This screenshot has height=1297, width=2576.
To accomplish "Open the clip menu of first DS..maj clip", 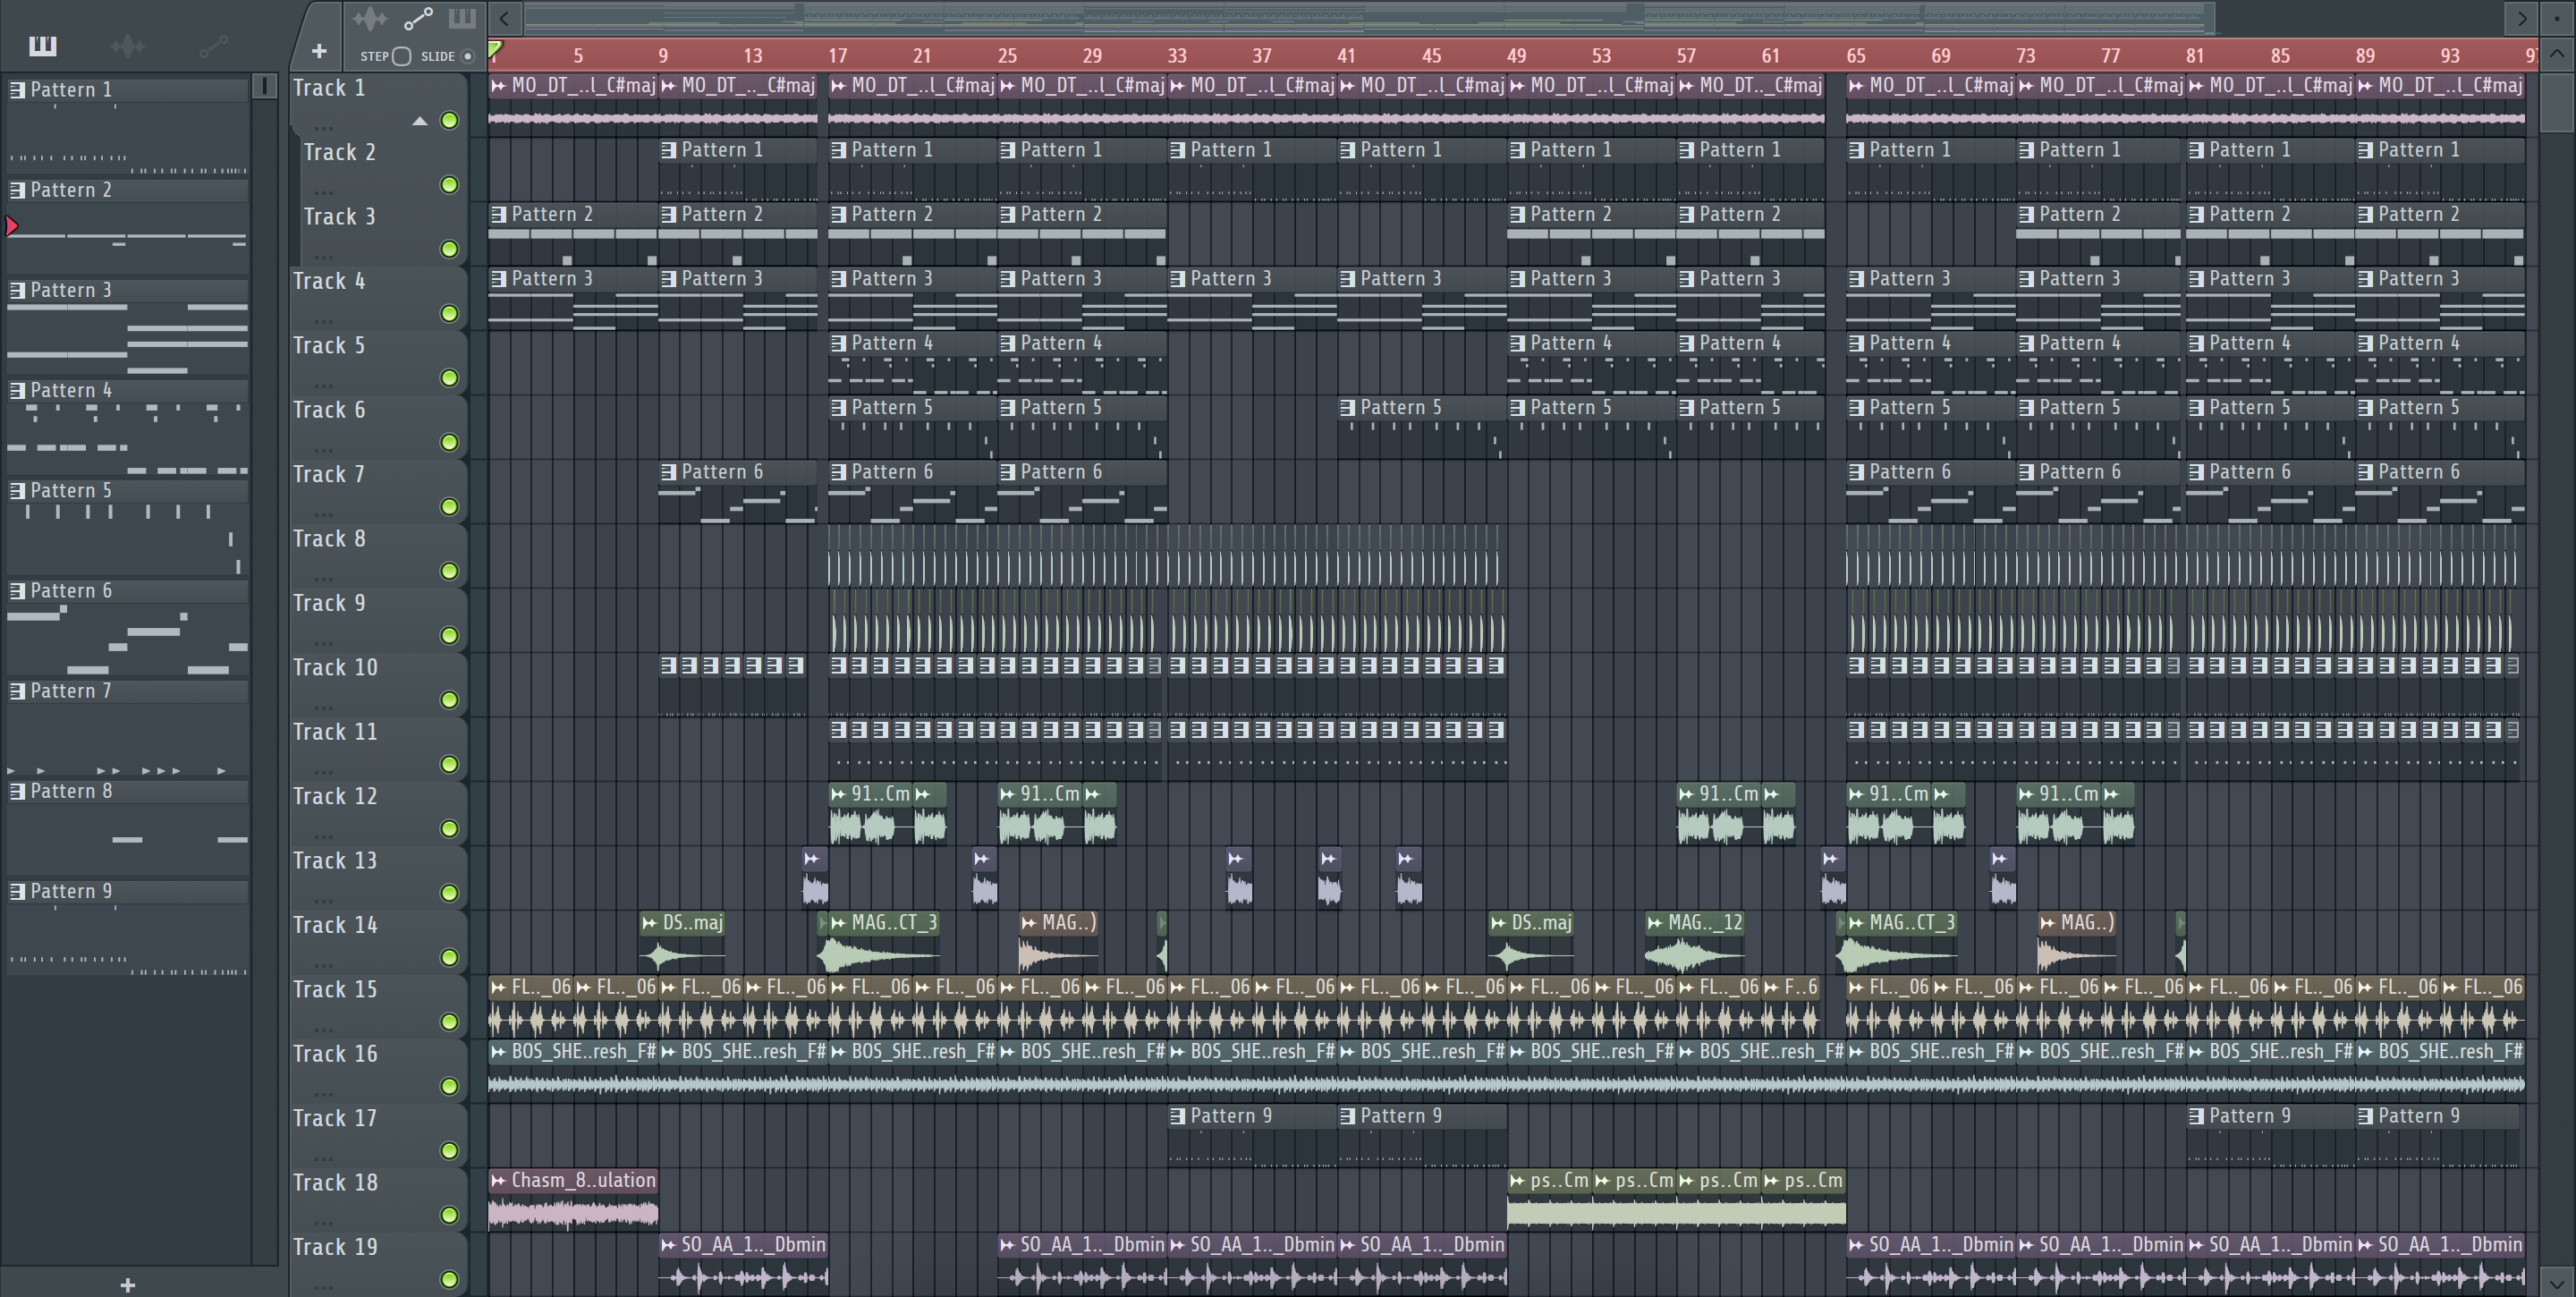I will coord(650,923).
